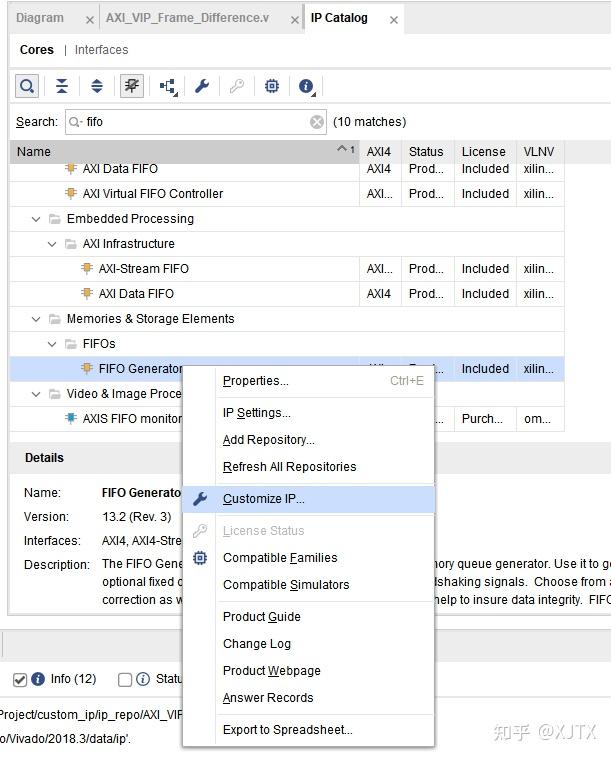Click the Info (12) blue info icon
The height and width of the screenshot is (758, 611).
coord(38,679)
